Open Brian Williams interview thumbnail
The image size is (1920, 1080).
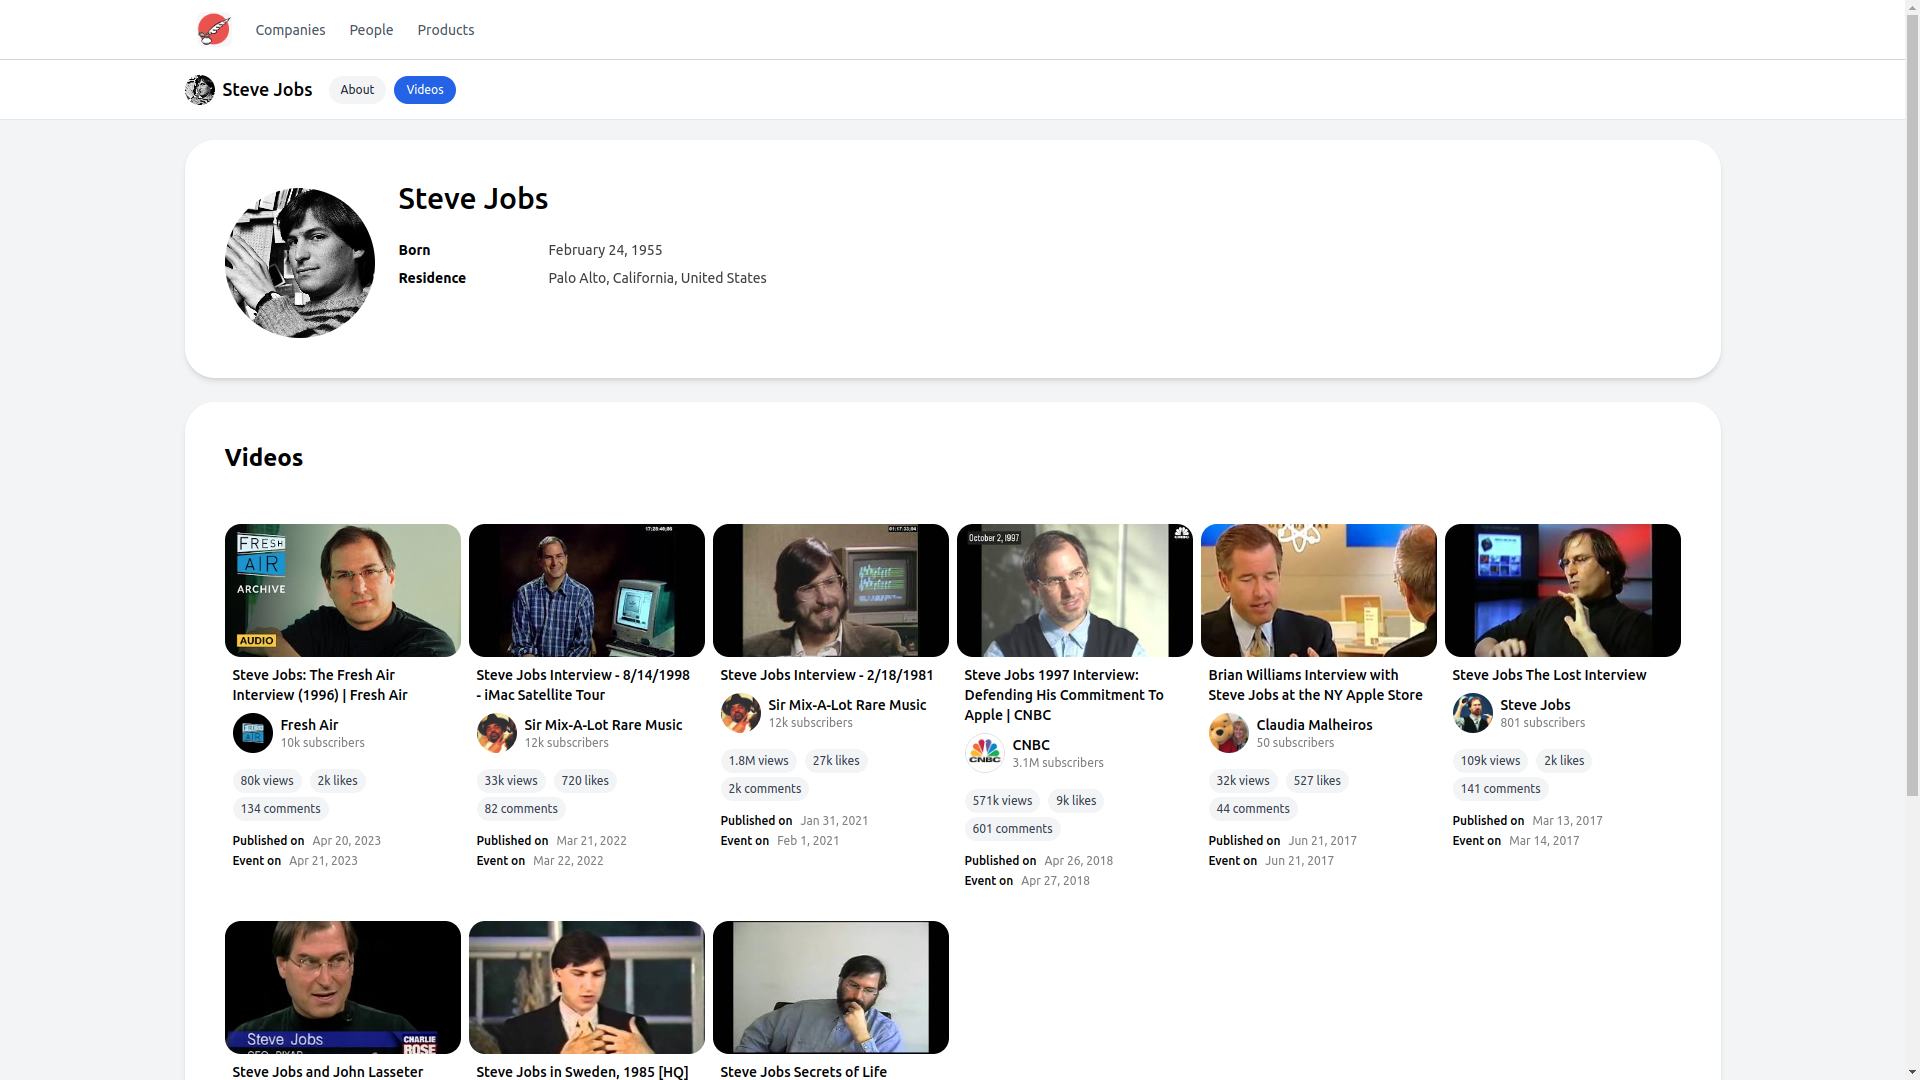pos(1319,590)
